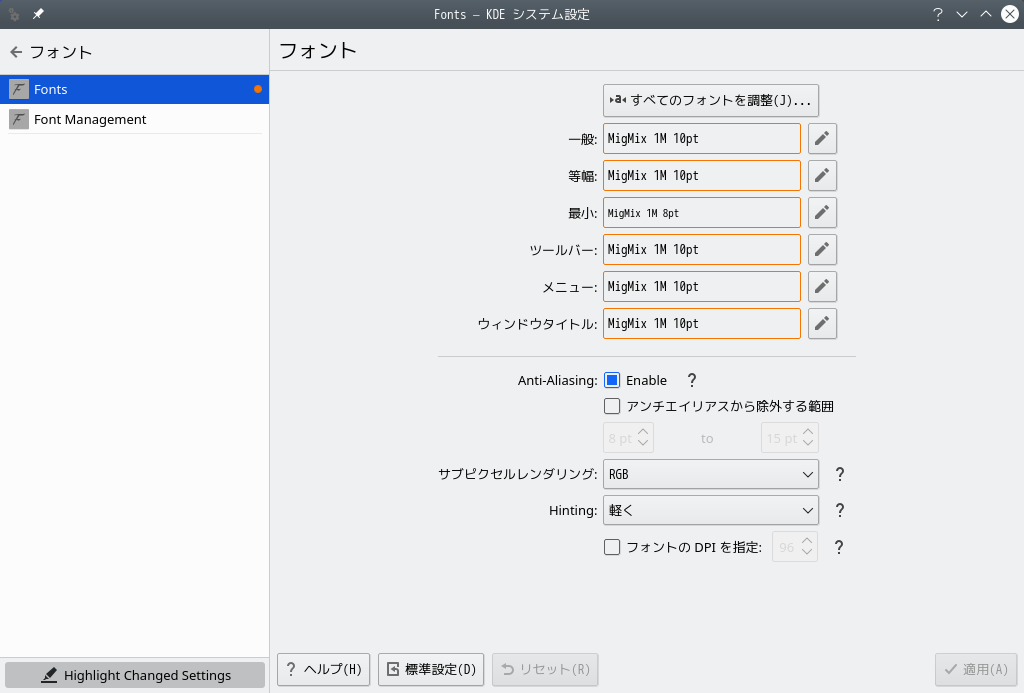The height and width of the screenshot is (693, 1024).
Task: Click Highlight Changed Settings button
Action: [135, 675]
